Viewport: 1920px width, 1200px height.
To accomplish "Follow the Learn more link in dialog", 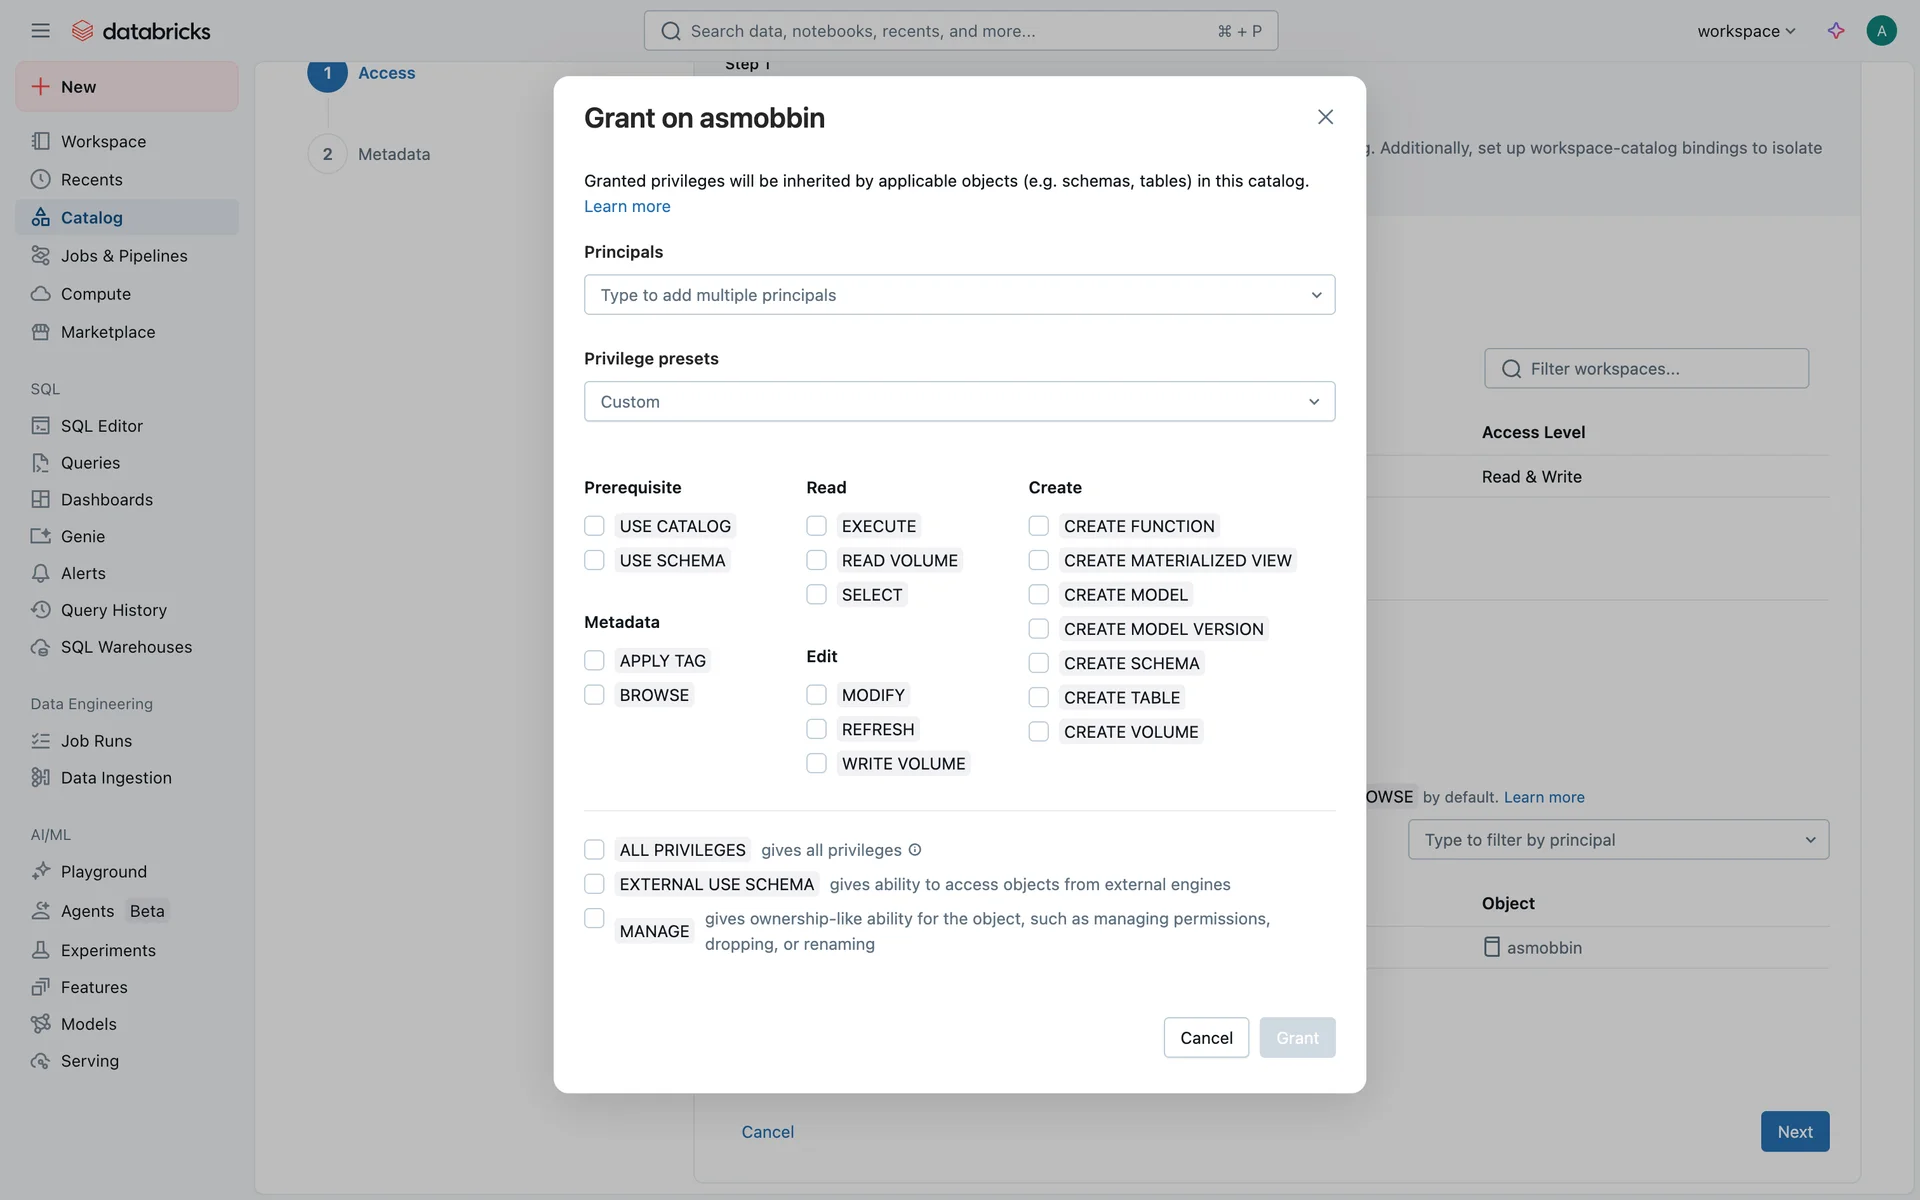I will coord(627,206).
